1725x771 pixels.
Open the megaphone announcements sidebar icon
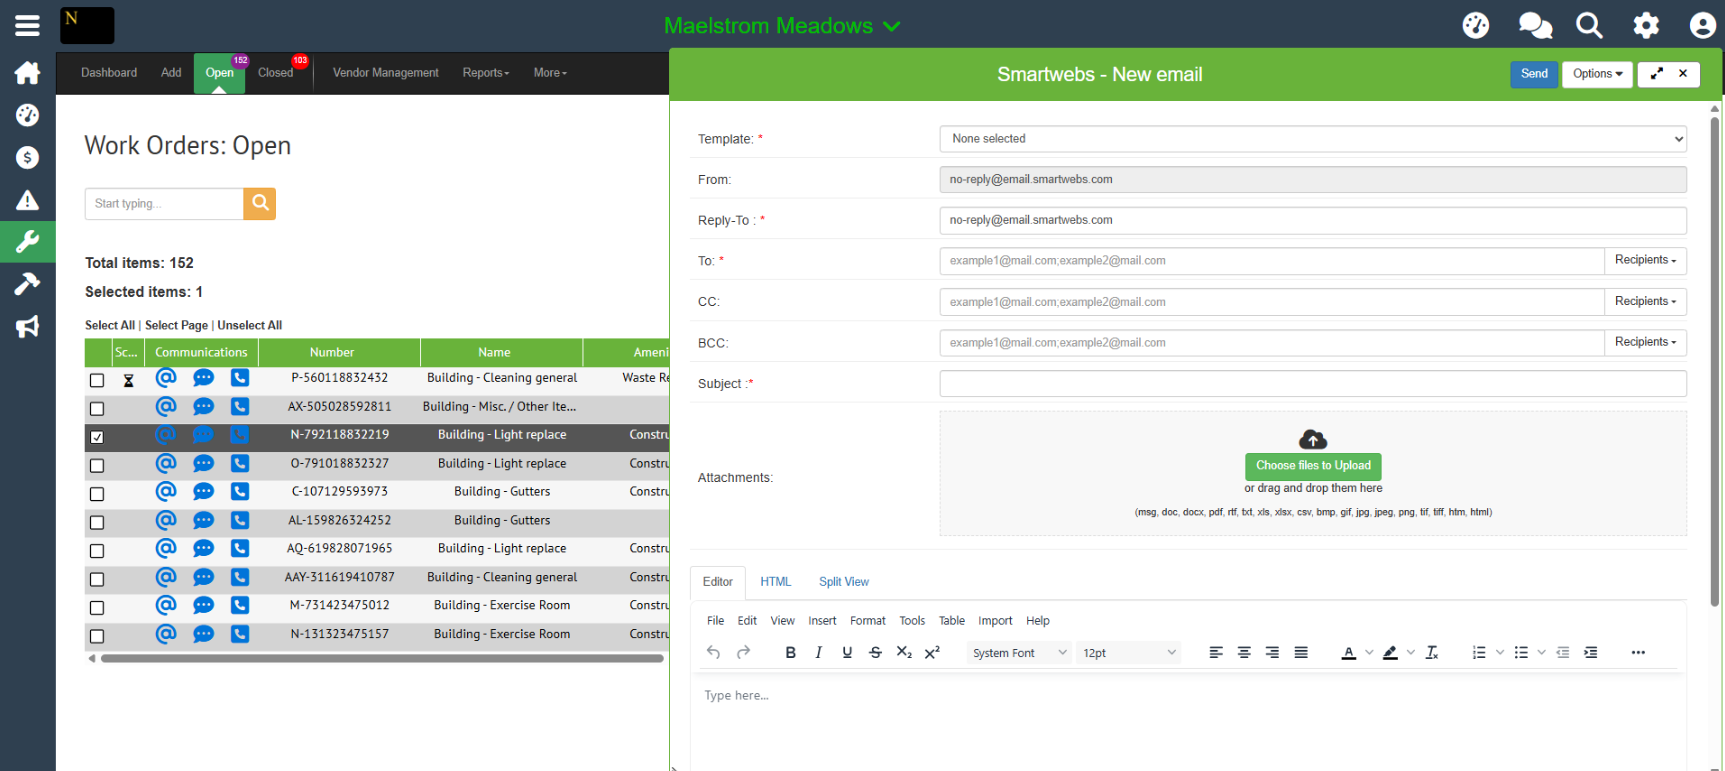click(27, 327)
